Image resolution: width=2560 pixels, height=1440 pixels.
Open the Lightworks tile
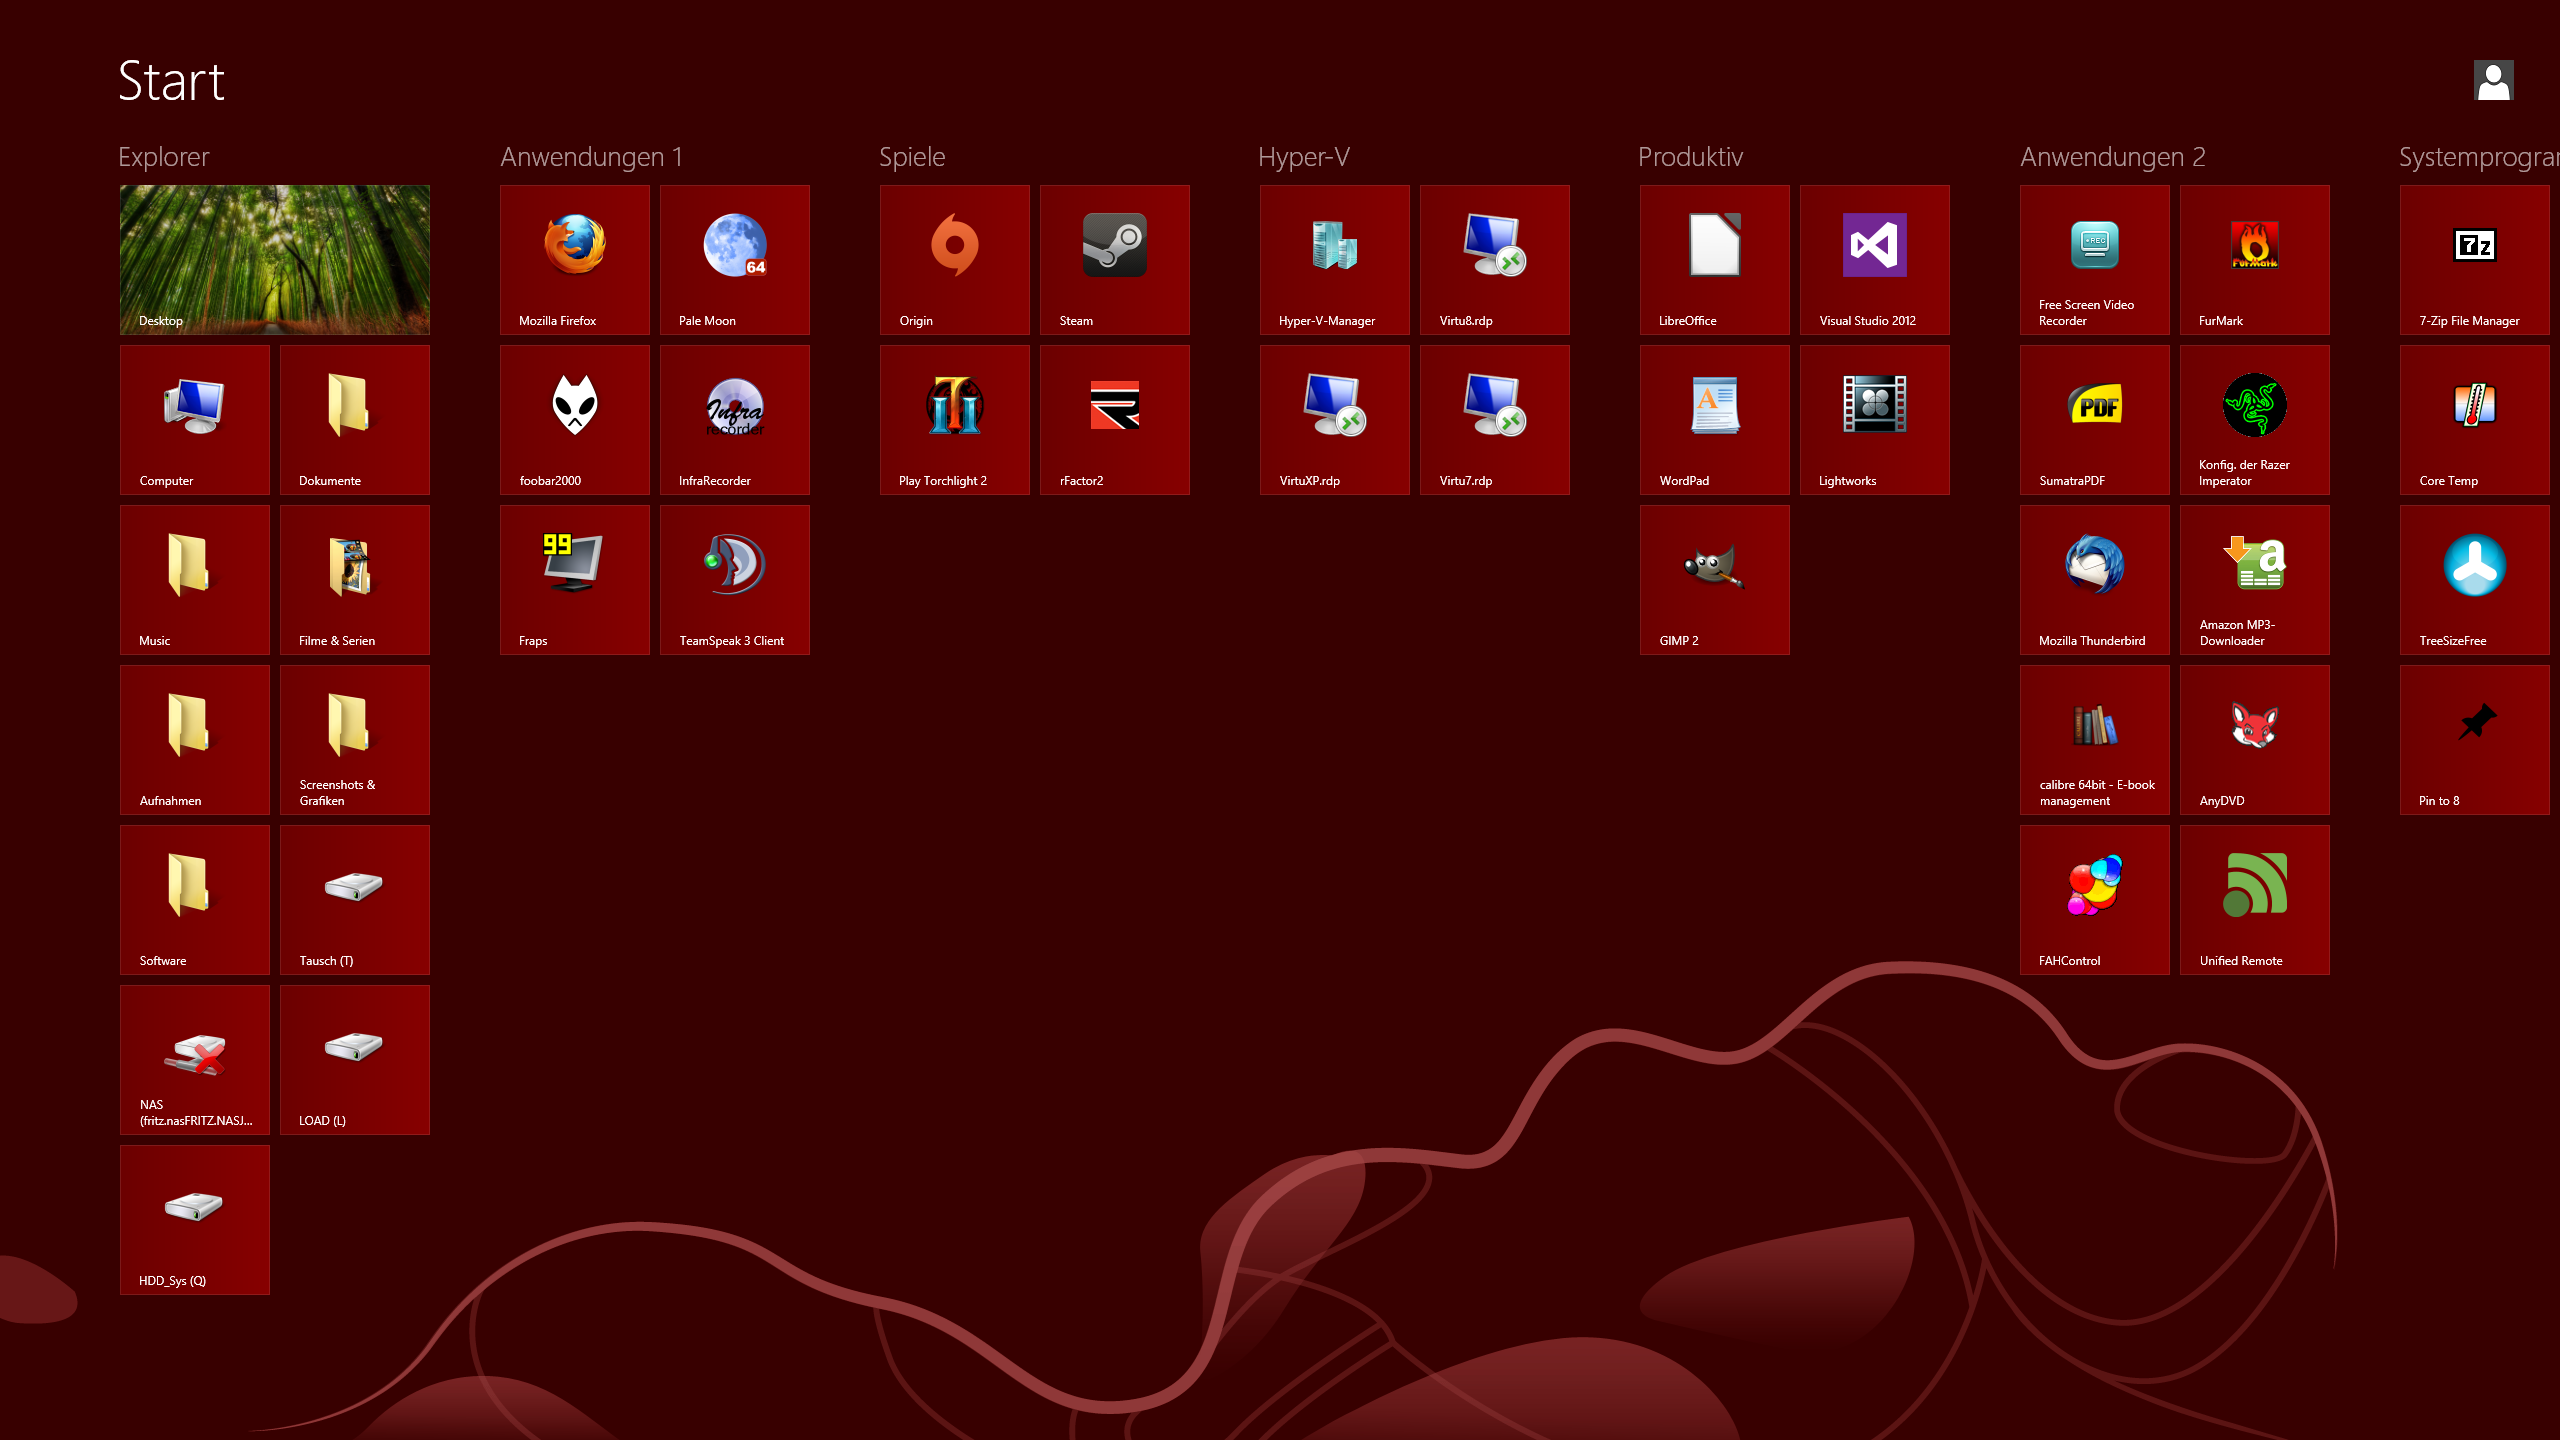[x=1875, y=420]
